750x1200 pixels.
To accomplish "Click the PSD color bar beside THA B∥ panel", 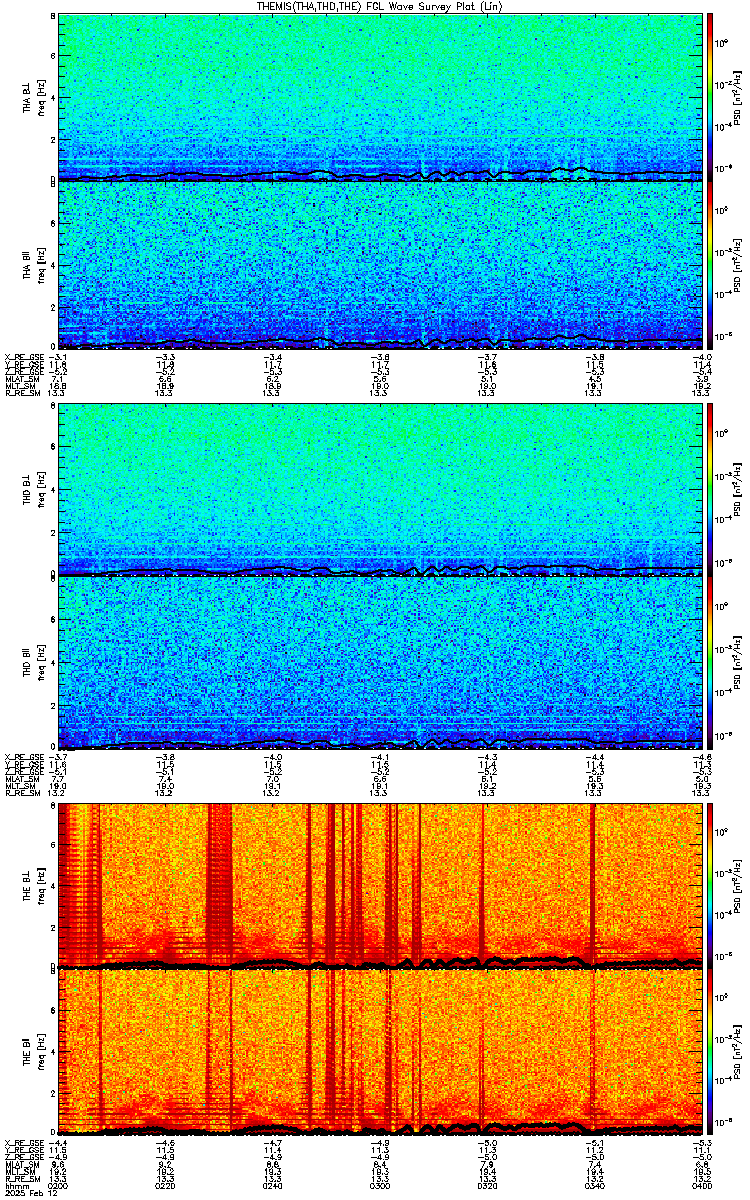I will [711, 265].
